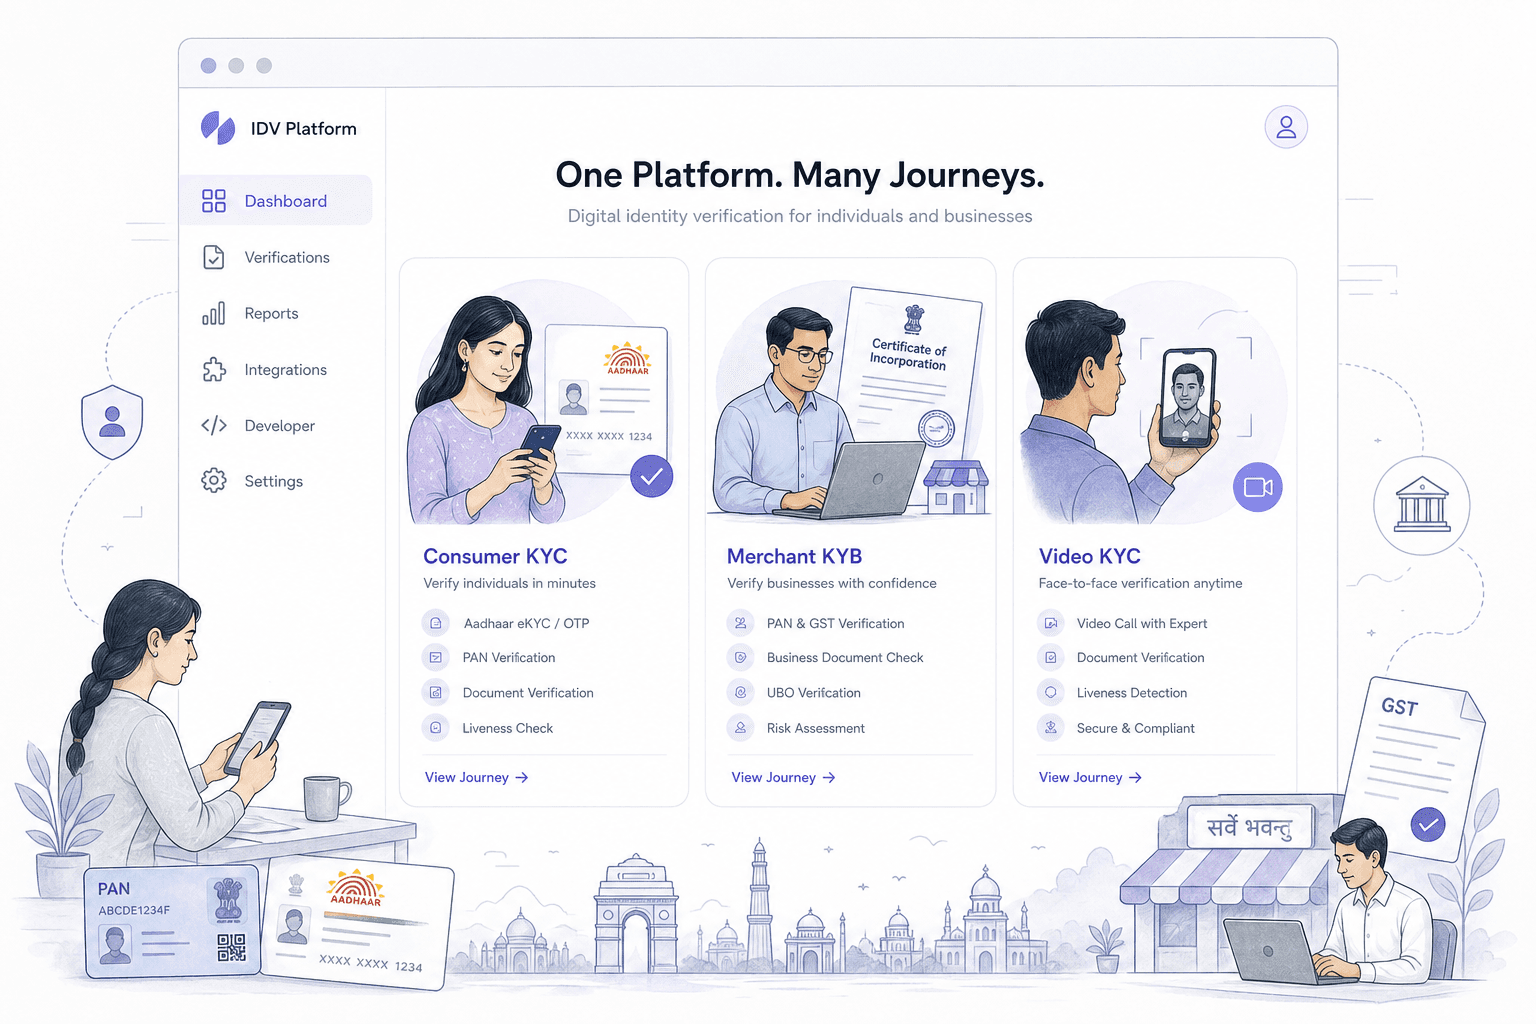Image resolution: width=1536 pixels, height=1024 pixels.
Task: Click the icon beside PAN & GST Verification
Action: tap(740, 623)
